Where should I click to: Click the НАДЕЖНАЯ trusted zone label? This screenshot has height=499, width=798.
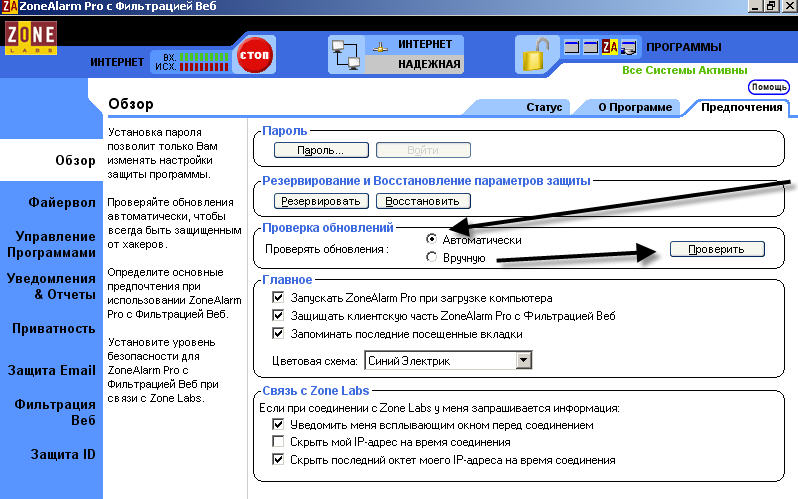[429, 64]
